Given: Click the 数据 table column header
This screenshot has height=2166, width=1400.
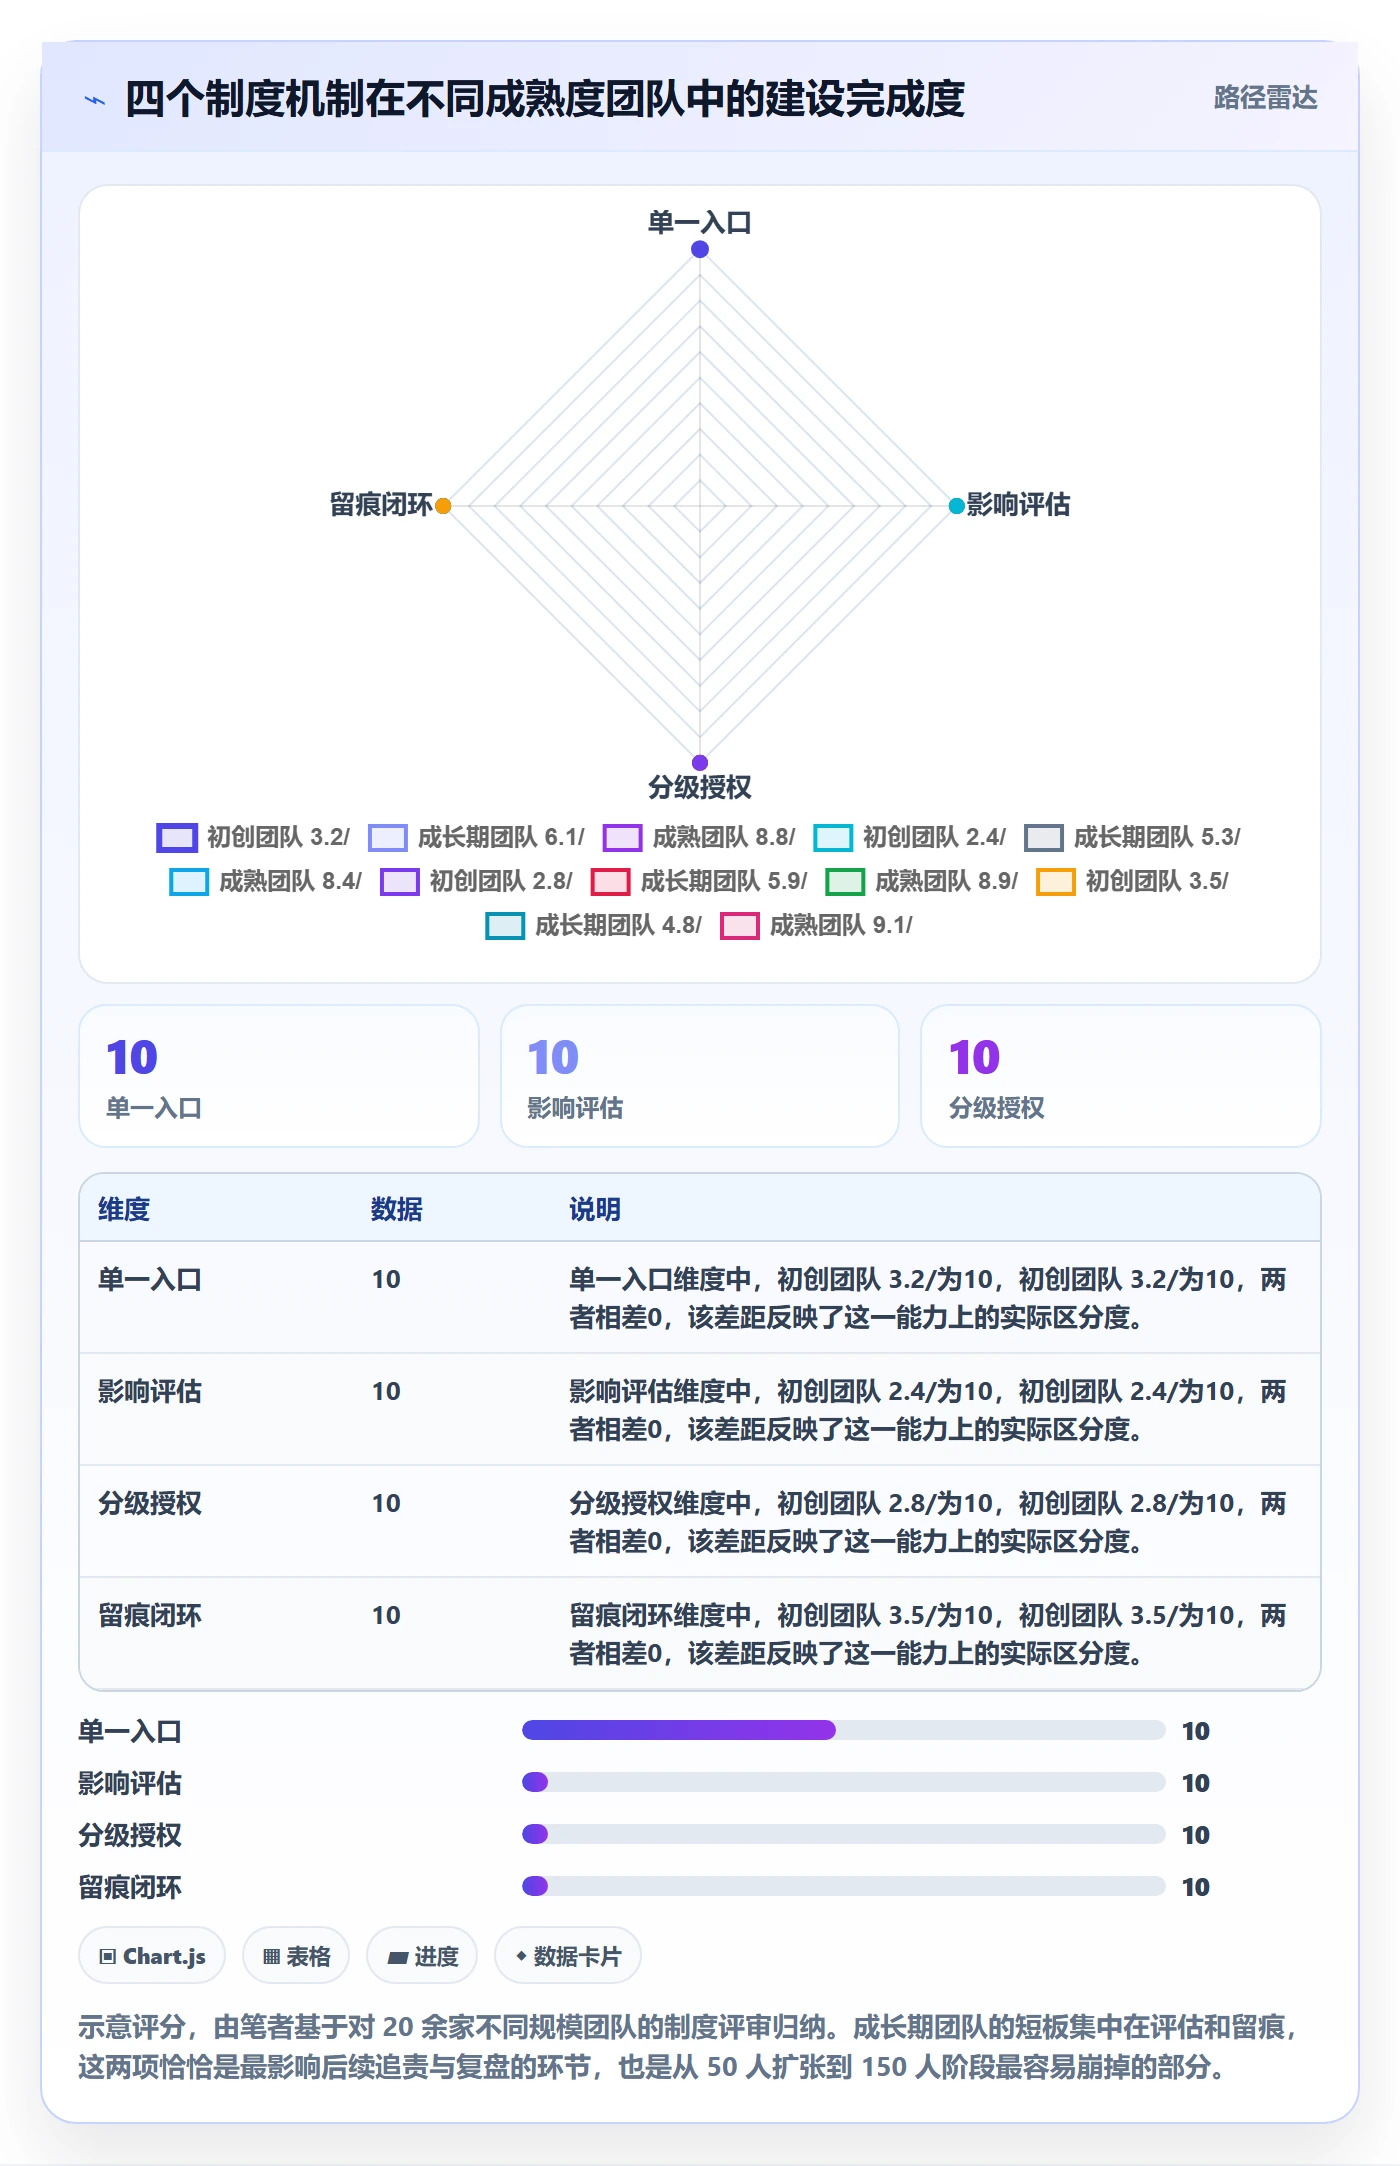Looking at the screenshot, I should (397, 1209).
